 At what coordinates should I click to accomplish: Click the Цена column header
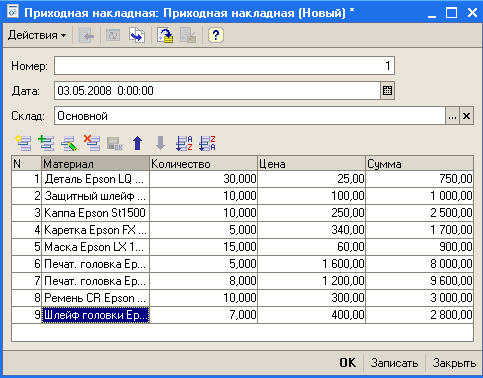click(x=311, y=164)
